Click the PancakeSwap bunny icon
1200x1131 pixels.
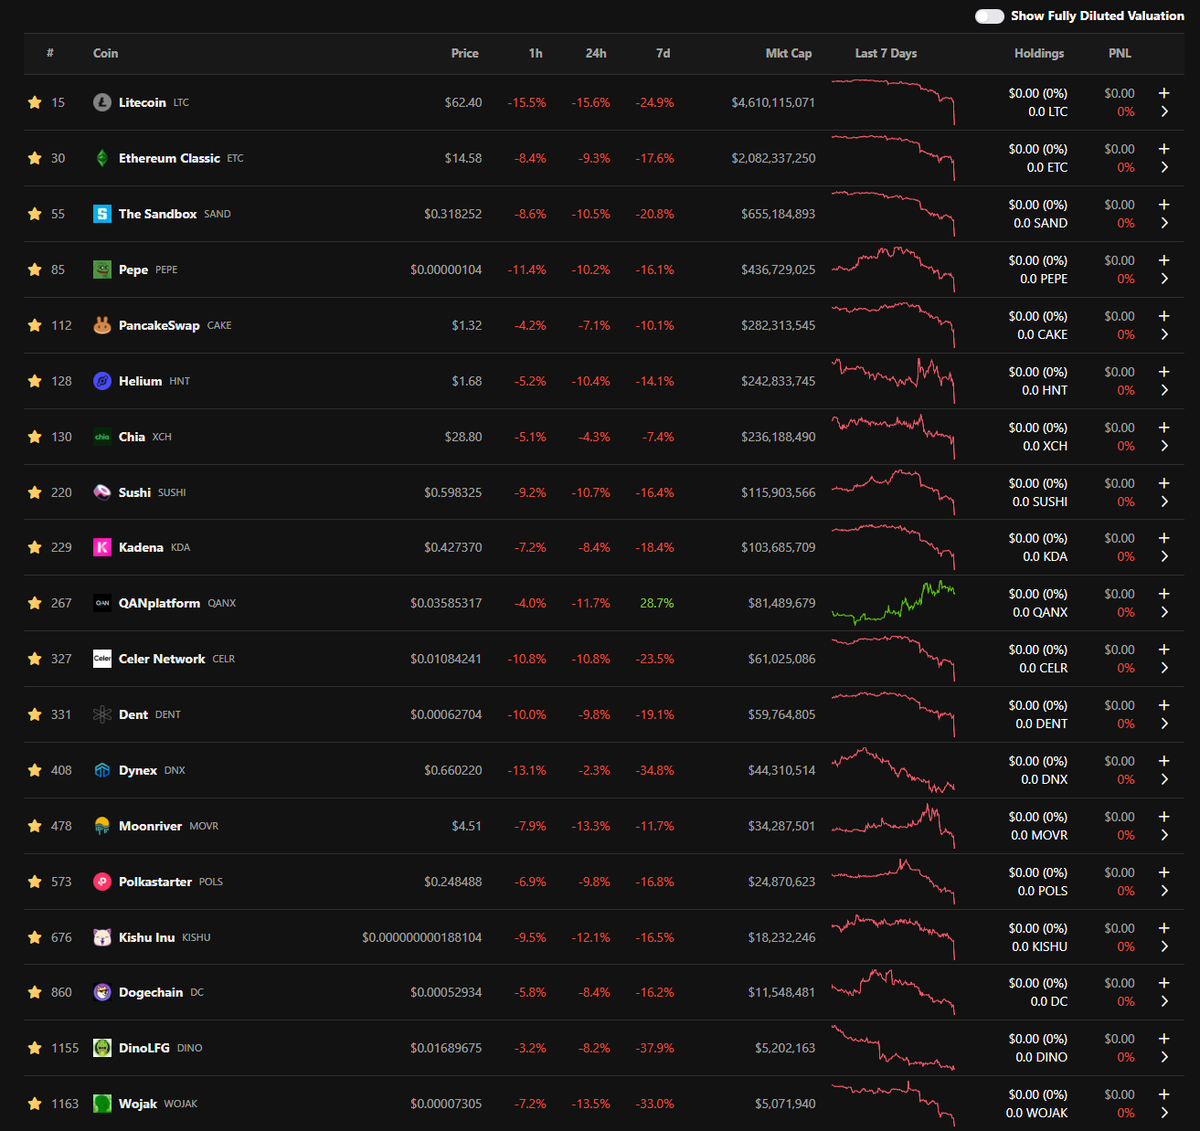pos(102,325)
